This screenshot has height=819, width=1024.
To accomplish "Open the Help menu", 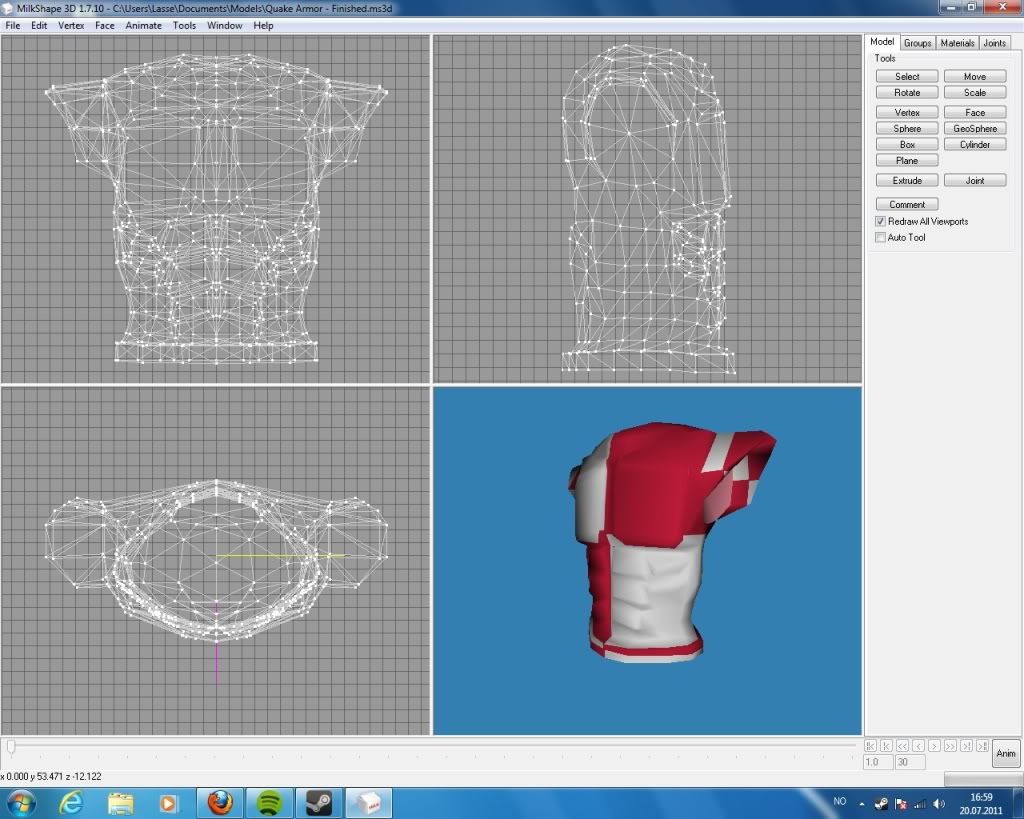I will point(263,25).
